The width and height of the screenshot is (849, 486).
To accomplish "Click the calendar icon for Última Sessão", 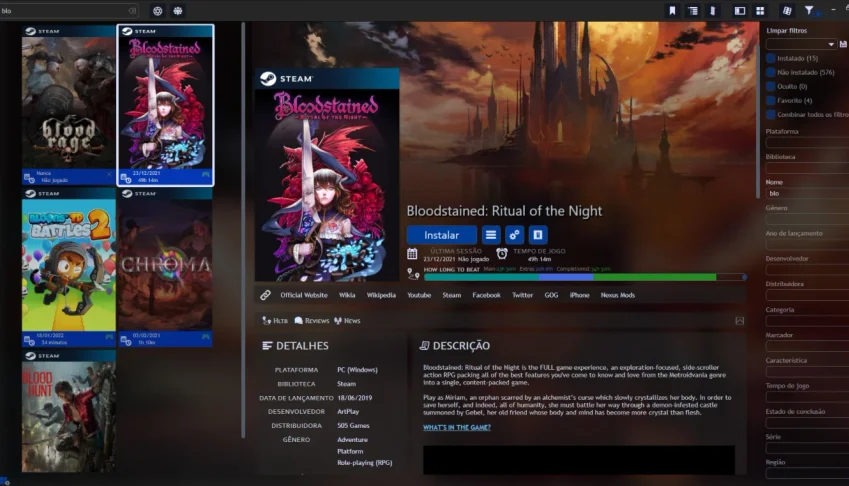I will pos(413,254).
